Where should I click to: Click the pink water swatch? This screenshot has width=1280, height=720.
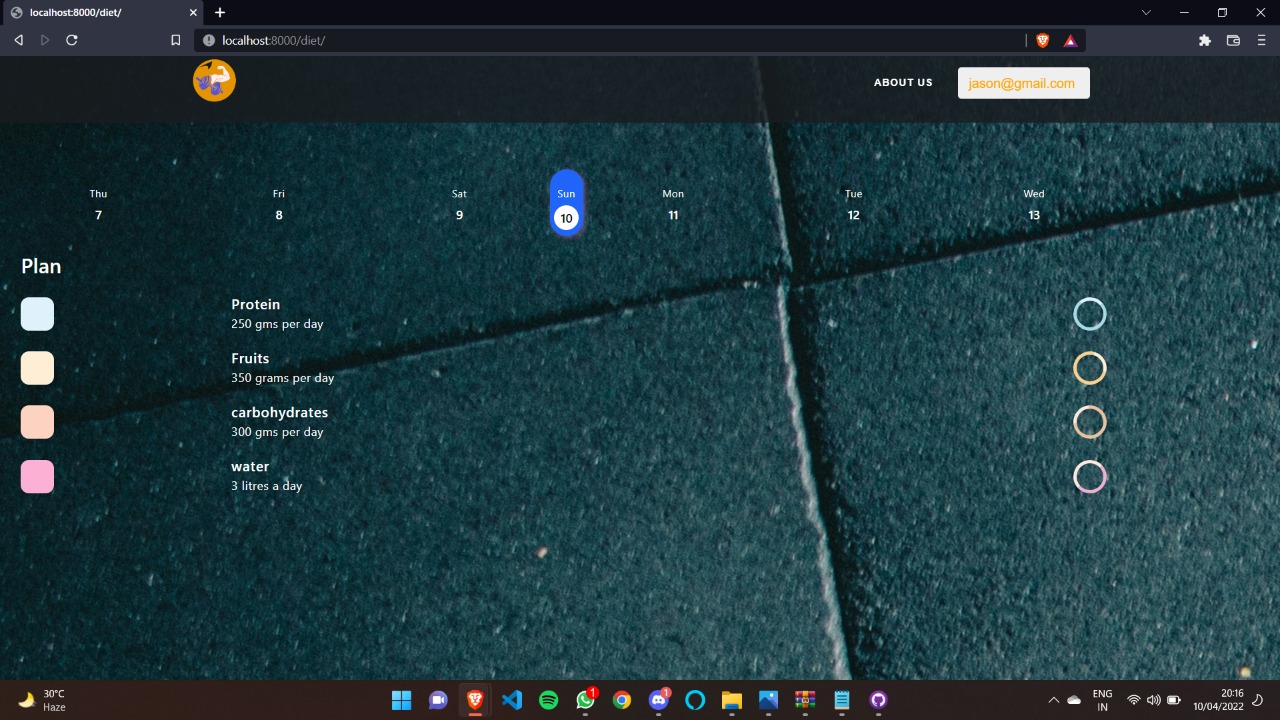tap(37, 477)
